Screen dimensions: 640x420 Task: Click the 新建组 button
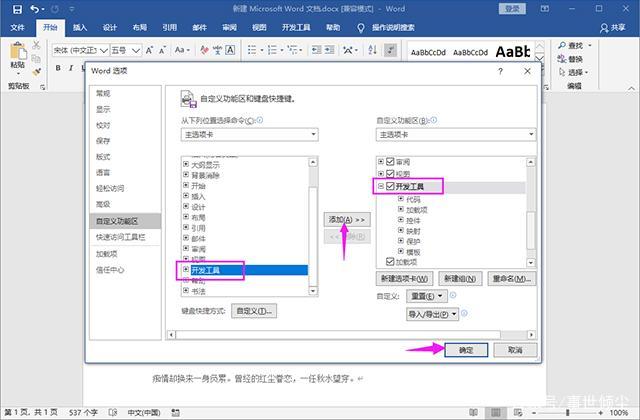click(460, 279)
